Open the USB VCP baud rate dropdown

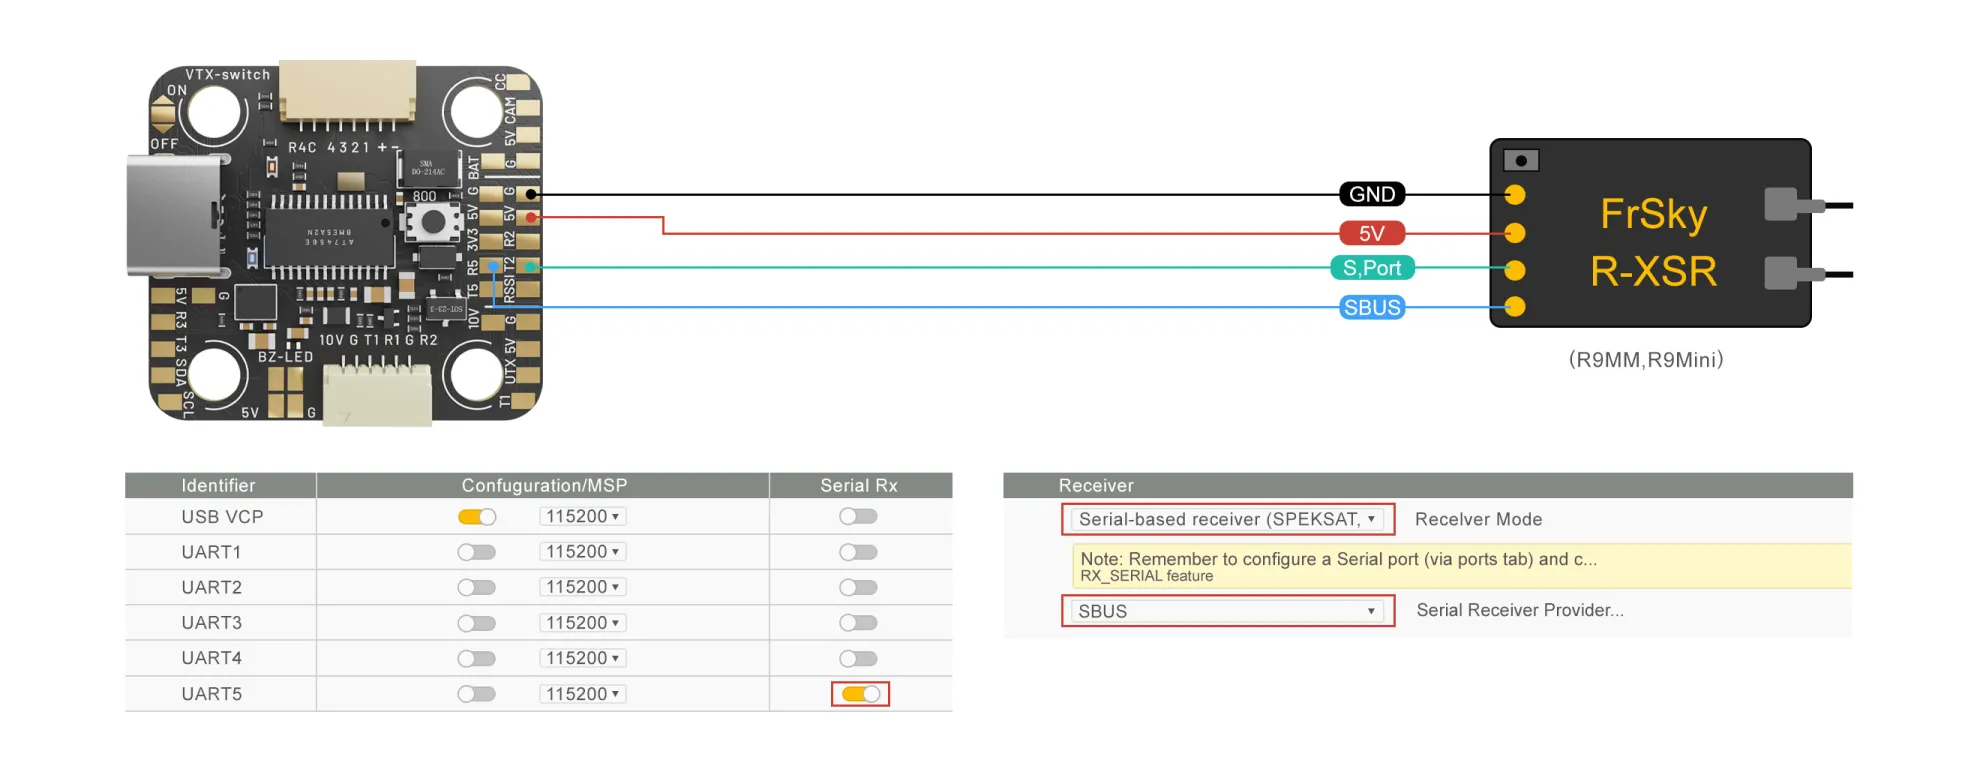[x=583, y=517]
